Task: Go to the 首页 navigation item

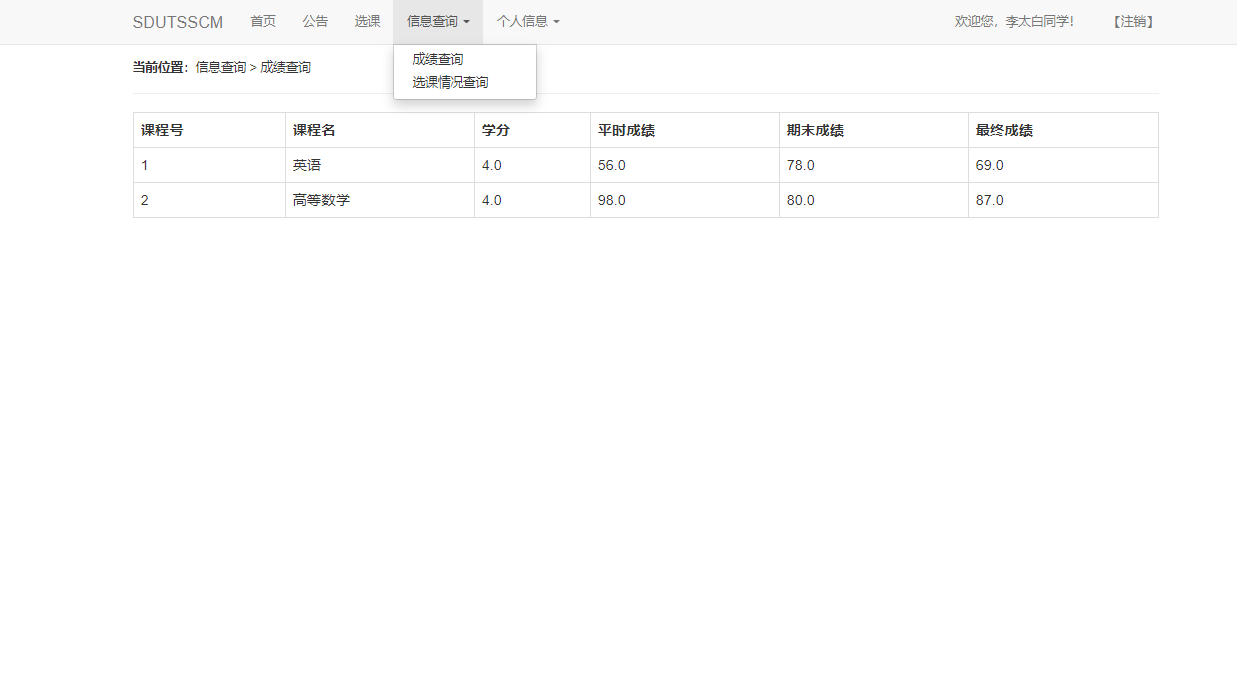Action: point(262,21)
